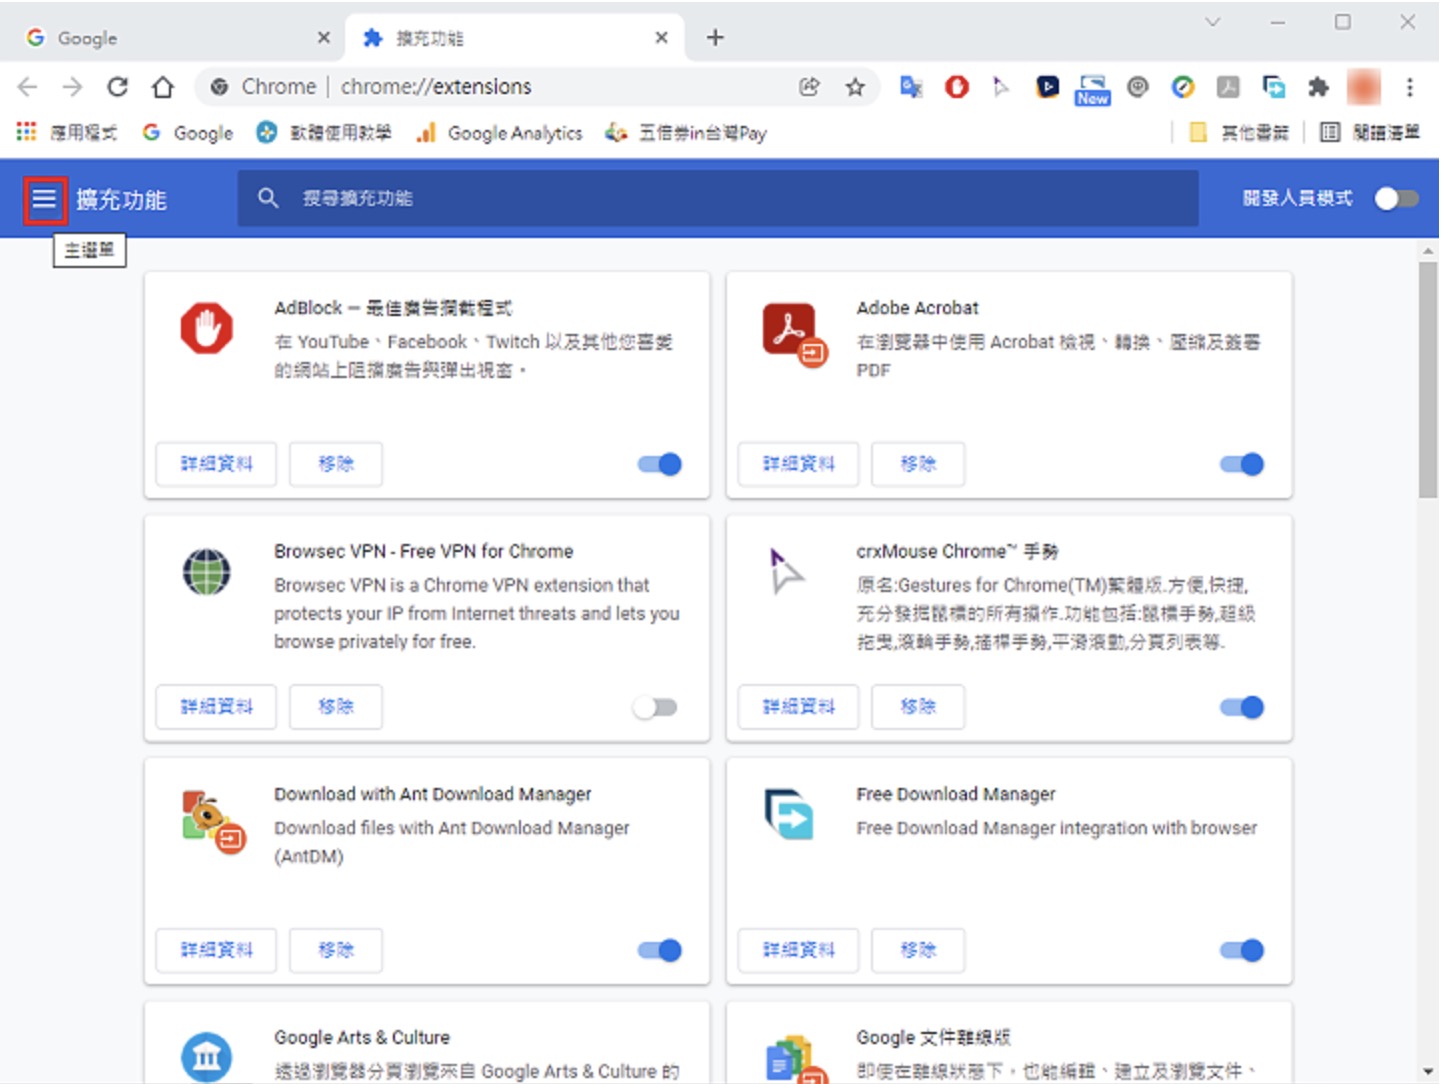Open Ant Download Manager details button
The width and height of the screenshot is (1444, 1084).
[x=216, y=950]
